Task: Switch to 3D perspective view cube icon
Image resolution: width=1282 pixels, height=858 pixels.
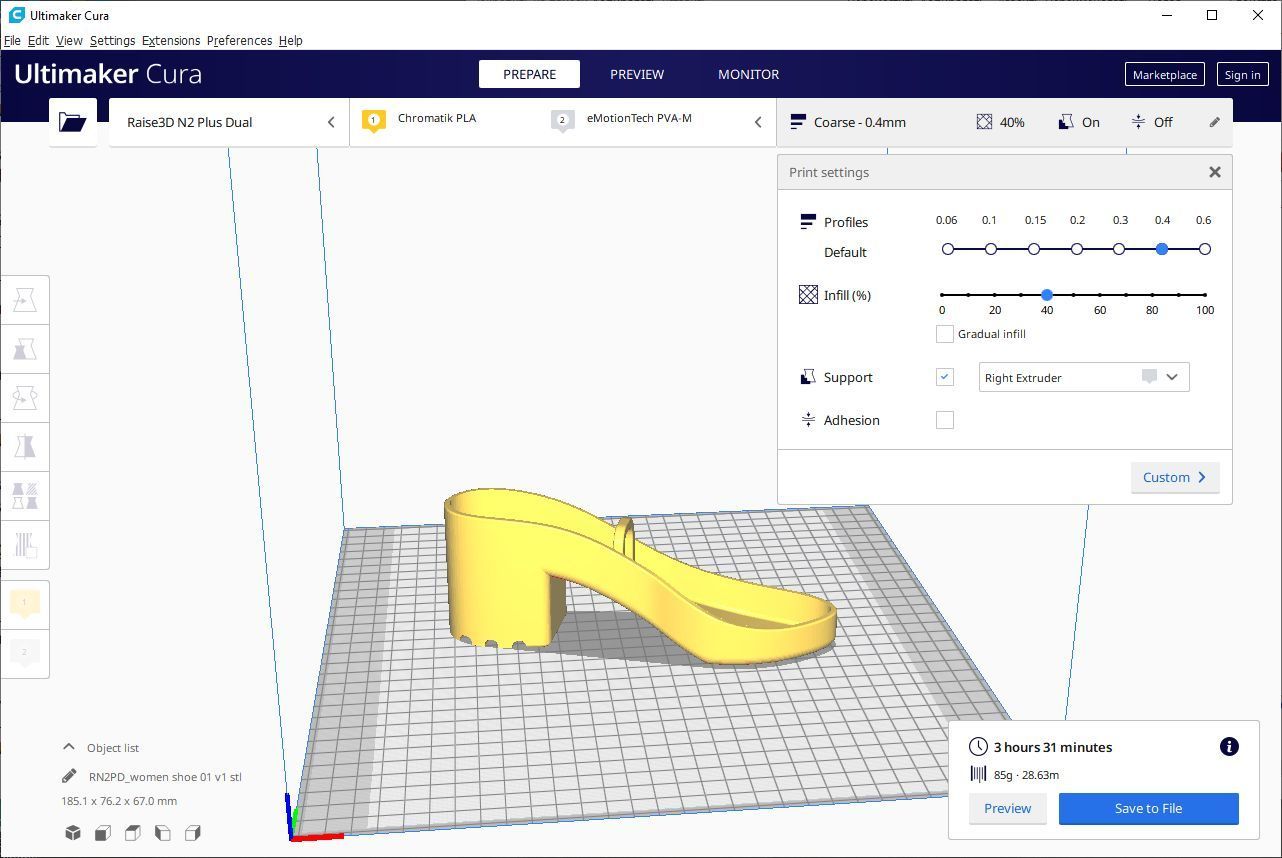Action: (x=73, y=833)
